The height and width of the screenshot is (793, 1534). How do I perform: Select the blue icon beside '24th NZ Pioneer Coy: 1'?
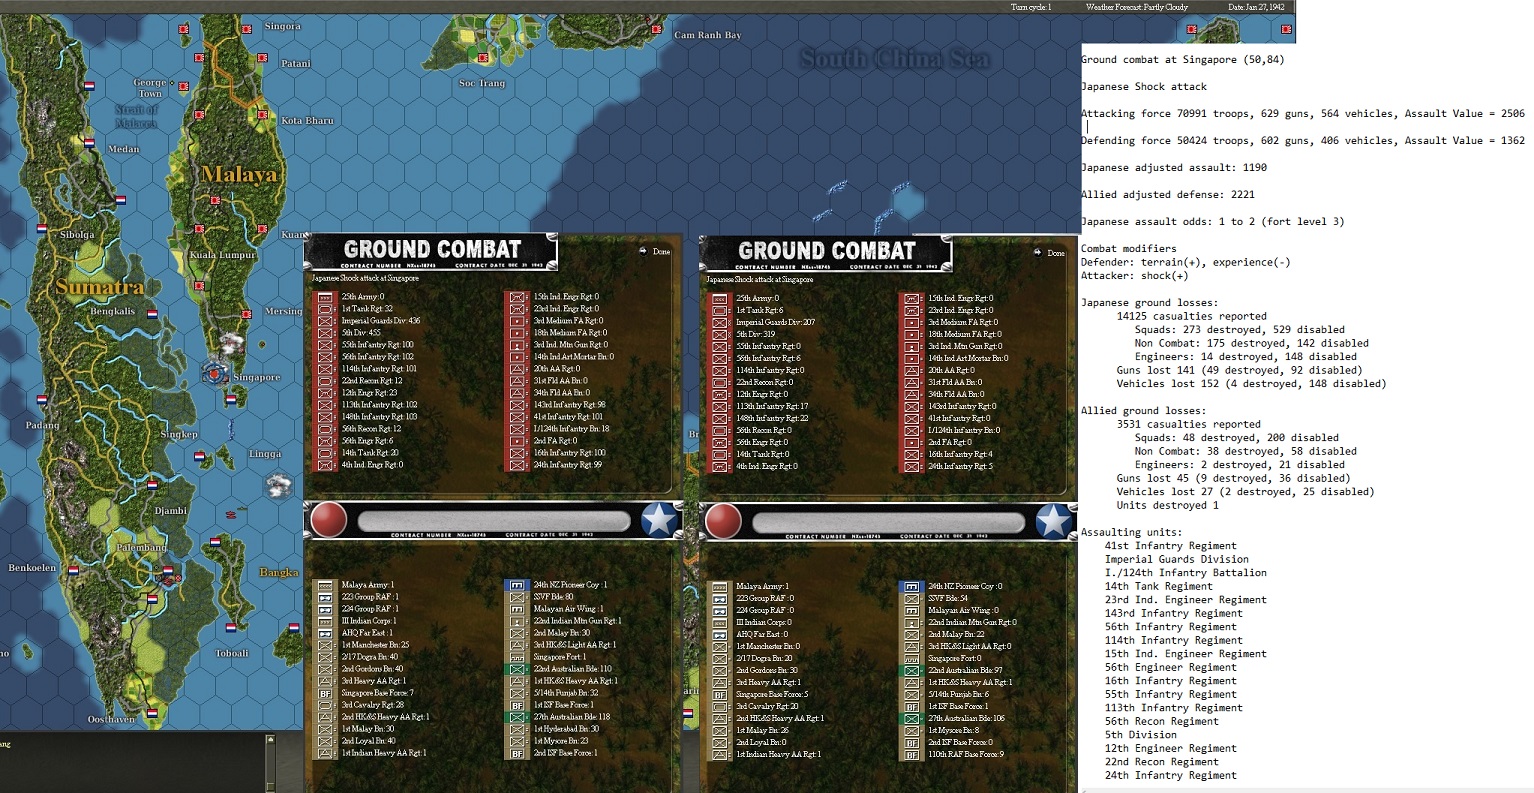click(x=516, y=585)
